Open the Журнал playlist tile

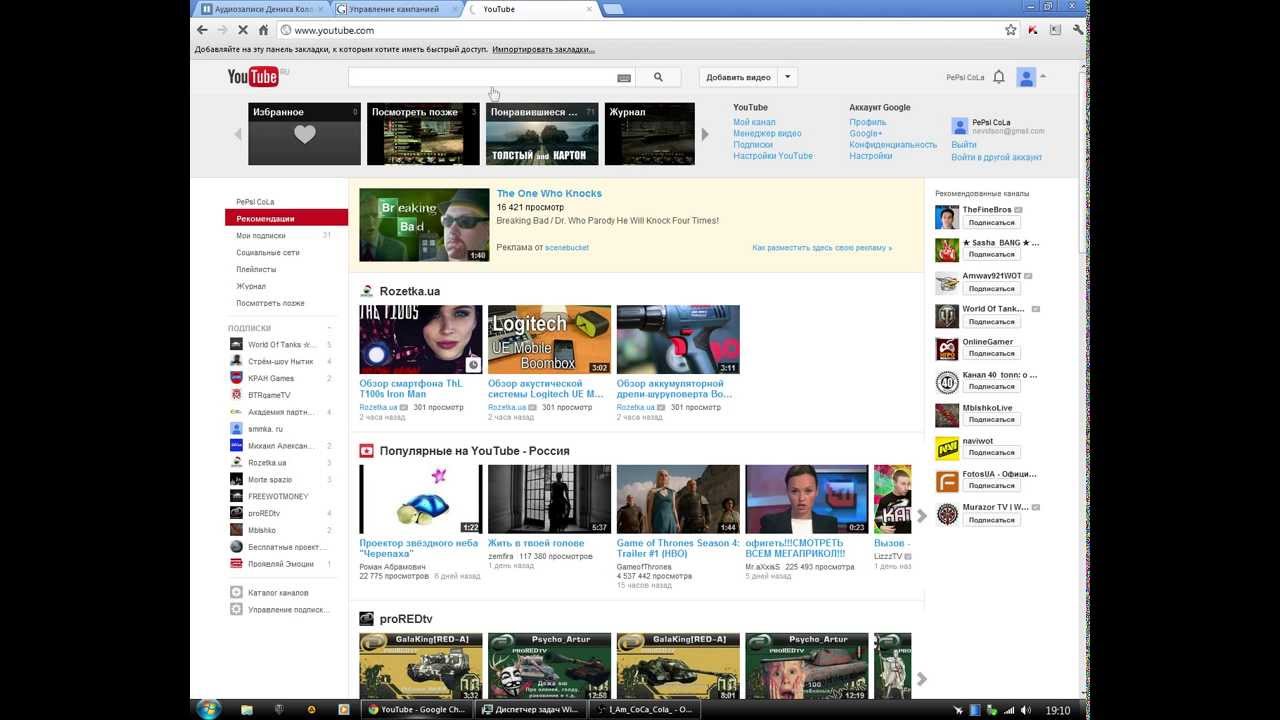650,134
